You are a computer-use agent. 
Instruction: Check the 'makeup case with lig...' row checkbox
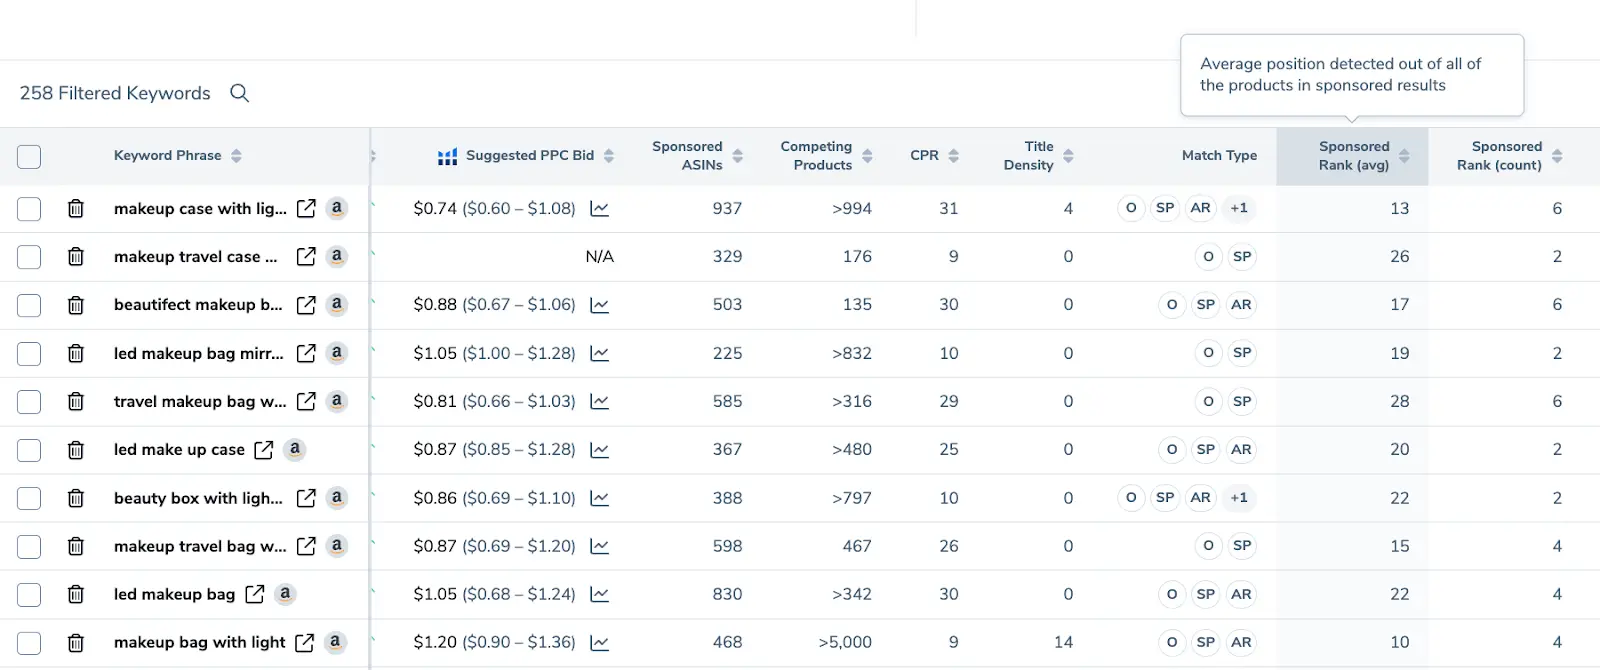pos(29,209)
